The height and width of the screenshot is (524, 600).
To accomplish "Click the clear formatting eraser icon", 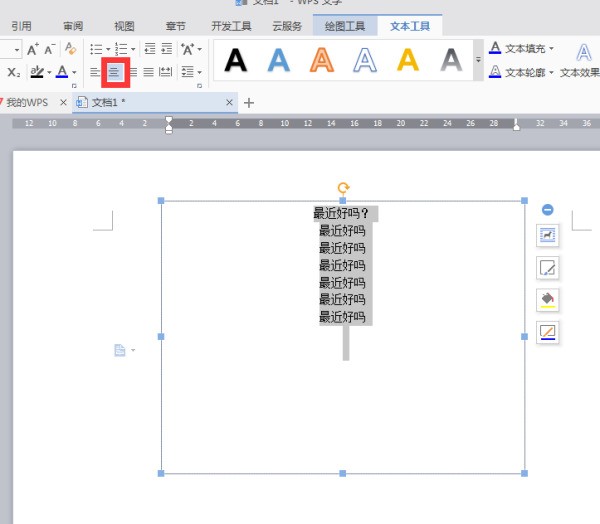I will pos(70,49).
